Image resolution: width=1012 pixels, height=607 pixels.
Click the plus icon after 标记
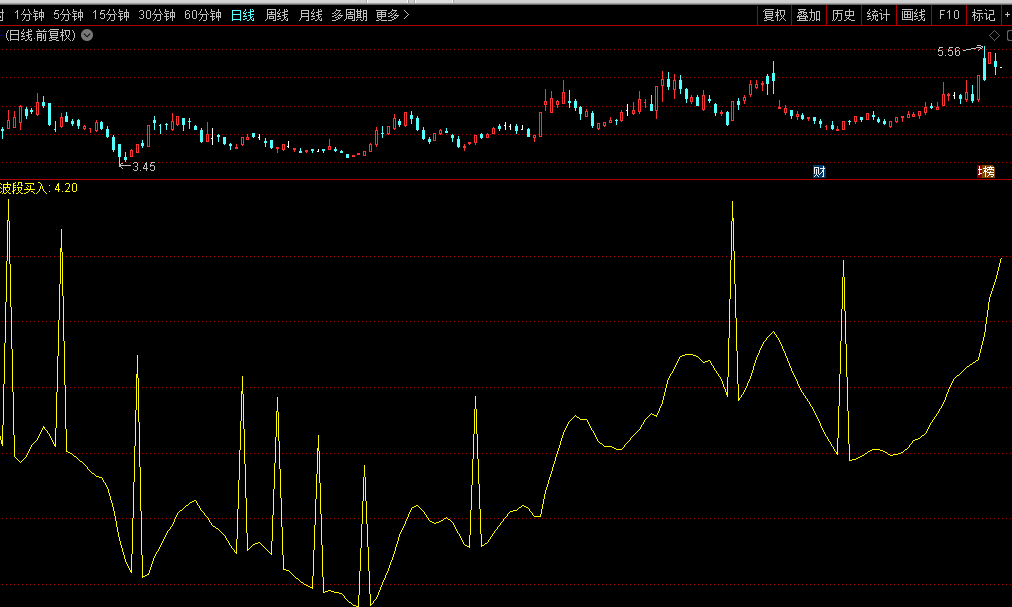(x=1007, y=15)
